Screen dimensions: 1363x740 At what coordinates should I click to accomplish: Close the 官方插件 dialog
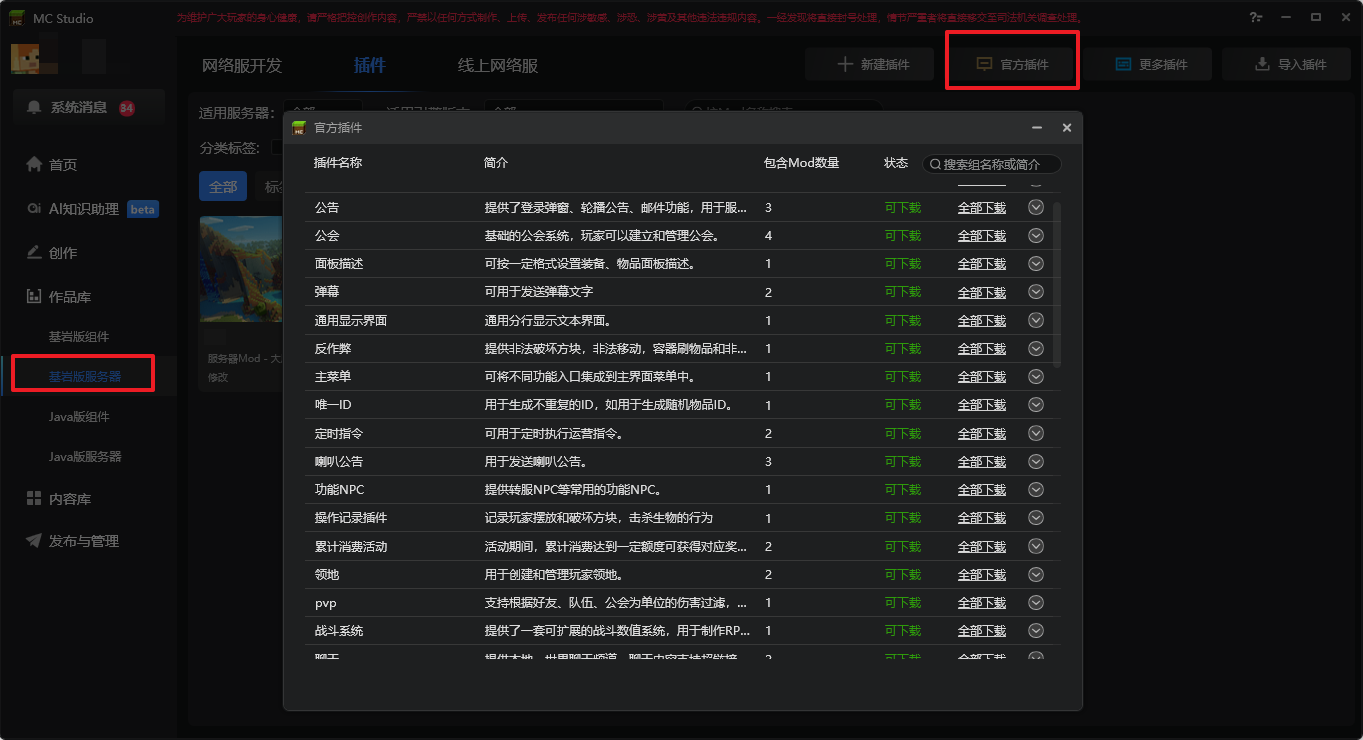tap(1067, 128)
